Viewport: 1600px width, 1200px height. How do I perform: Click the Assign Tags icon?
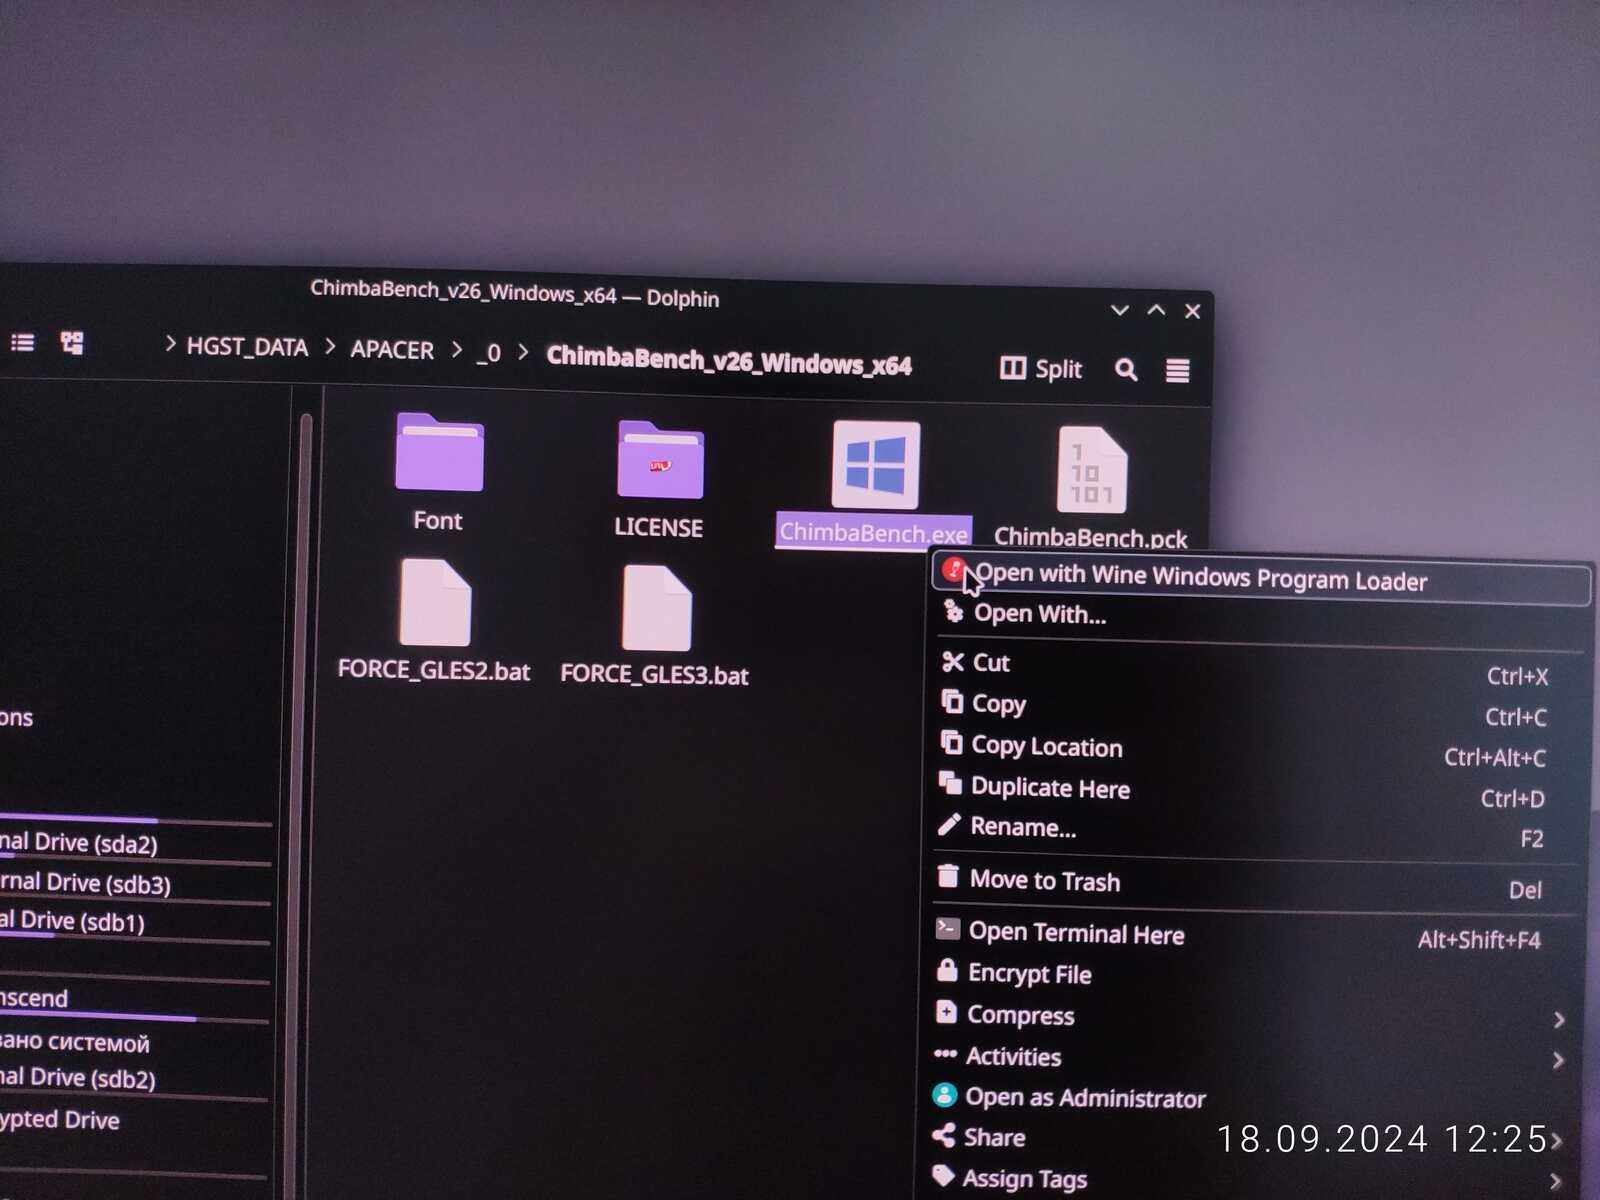pyautogui.click(x=942, y=1176)
